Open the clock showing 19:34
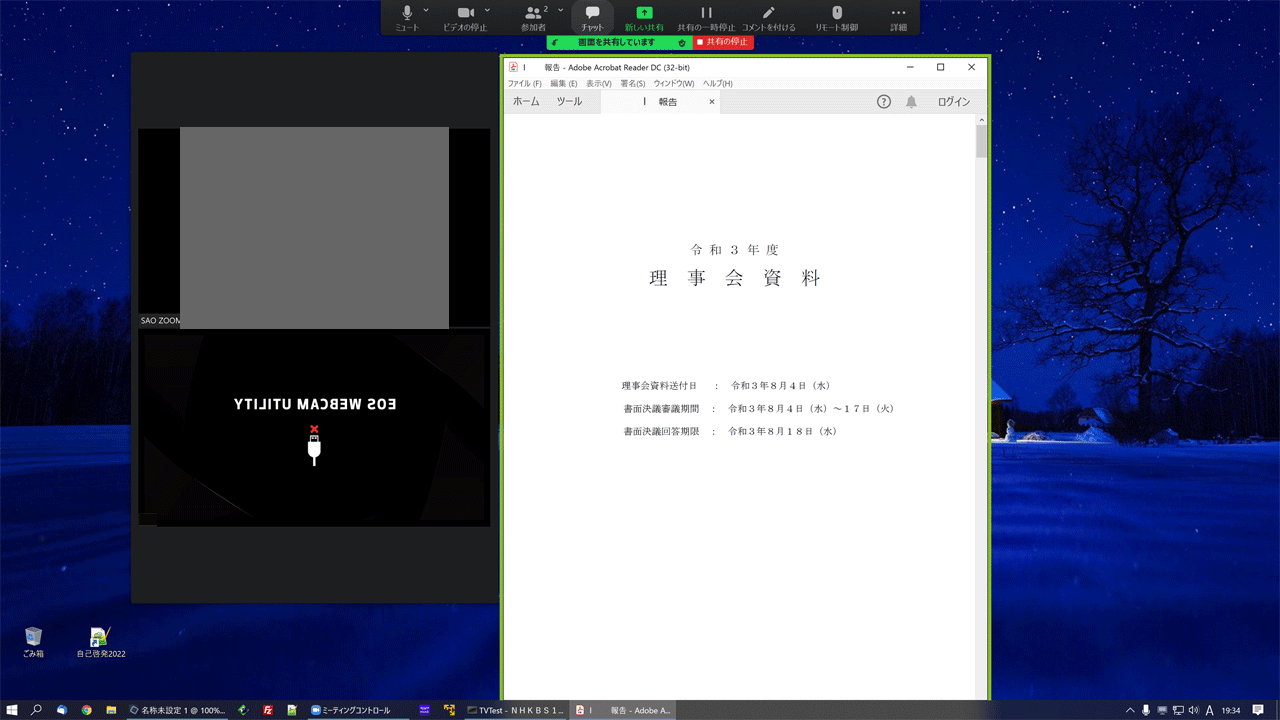This screenshot has width=1280, height=720. coord(1231,710)
